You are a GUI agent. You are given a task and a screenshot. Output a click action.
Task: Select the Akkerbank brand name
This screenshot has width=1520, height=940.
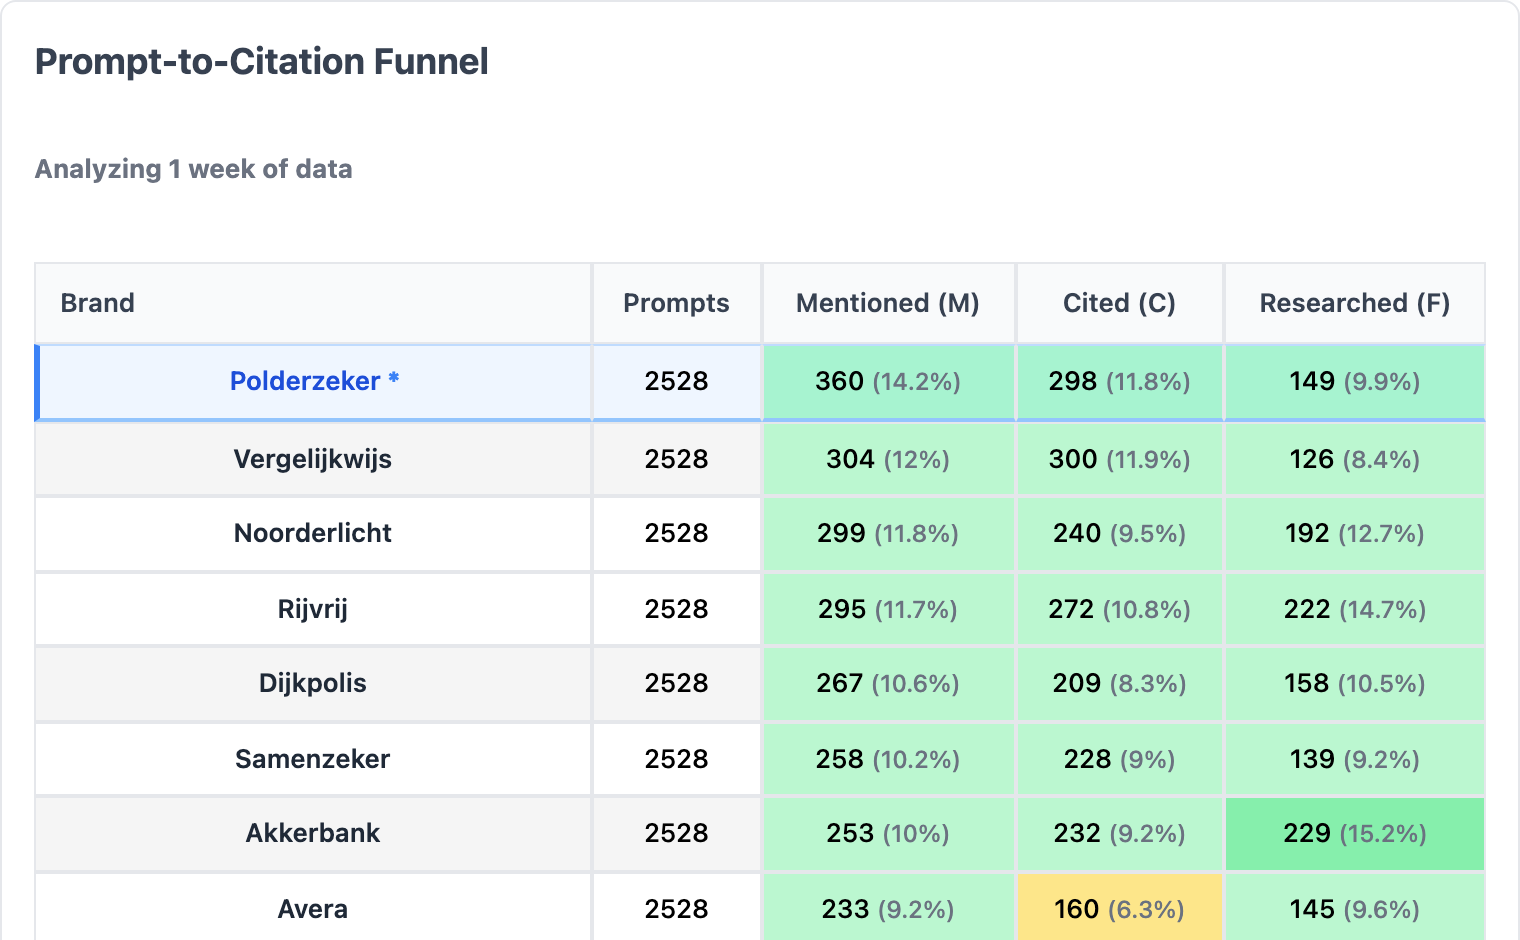pos(313,833)
